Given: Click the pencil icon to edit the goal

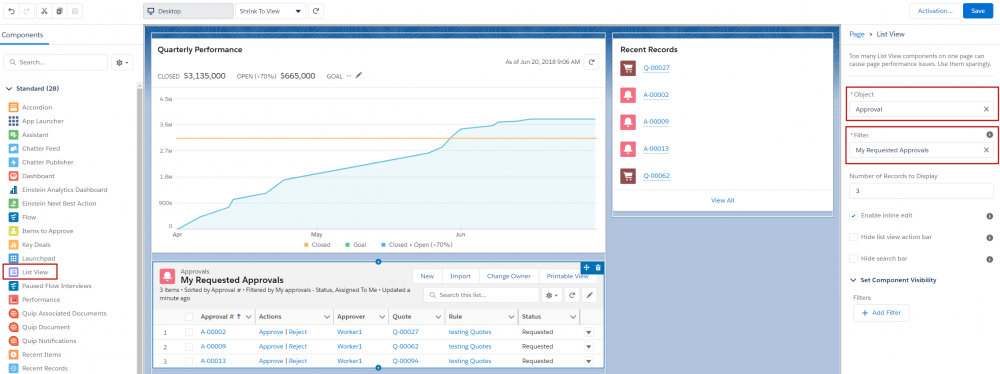Looking at the screenshot, I should (359, 75).
